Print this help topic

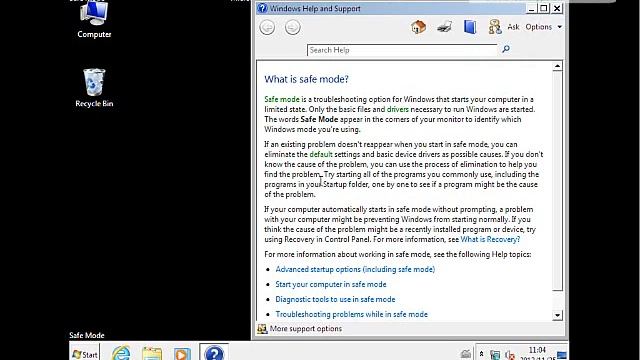(444, 27)
